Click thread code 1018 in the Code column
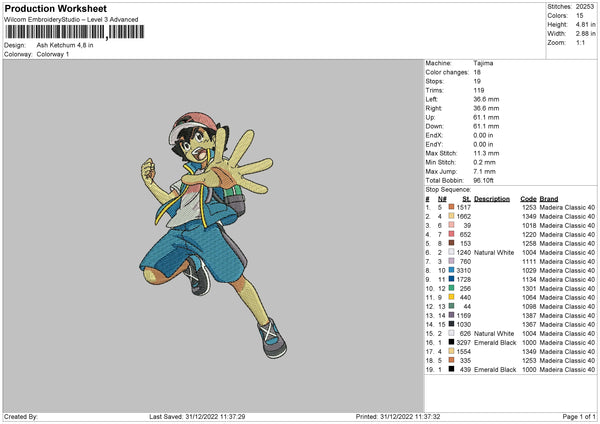600x424 pixels. [529, 225]
